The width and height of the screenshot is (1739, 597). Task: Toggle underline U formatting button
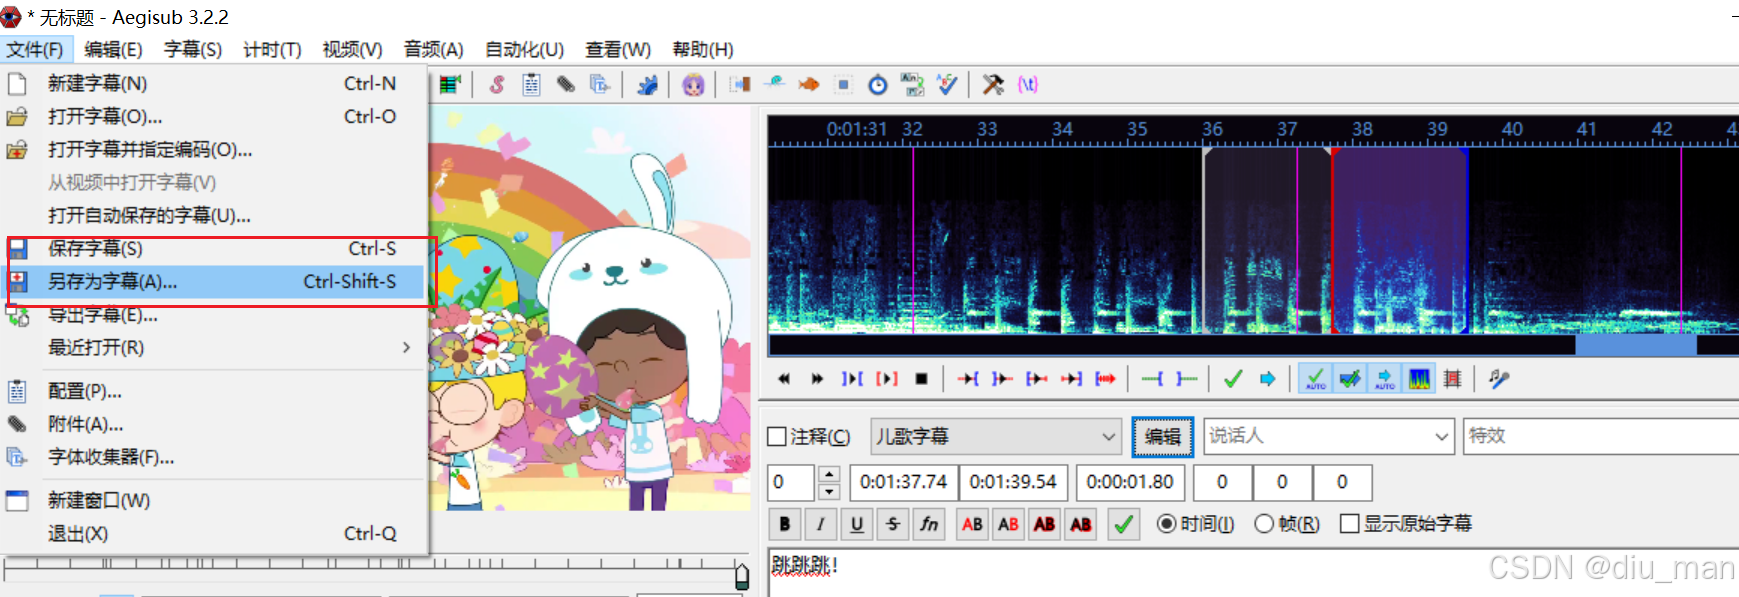[857, 524]
